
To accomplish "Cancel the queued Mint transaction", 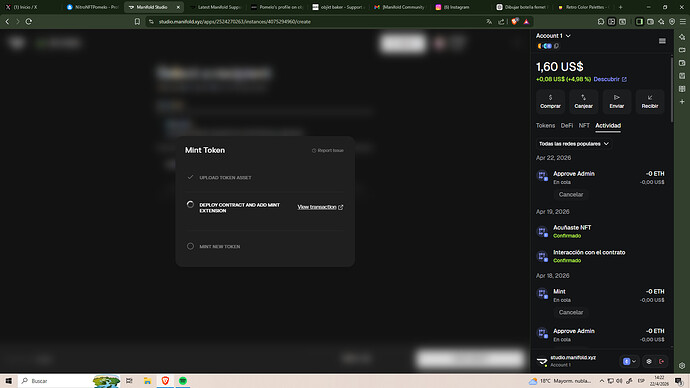I will pyautogui.click(x=571, y=312).
